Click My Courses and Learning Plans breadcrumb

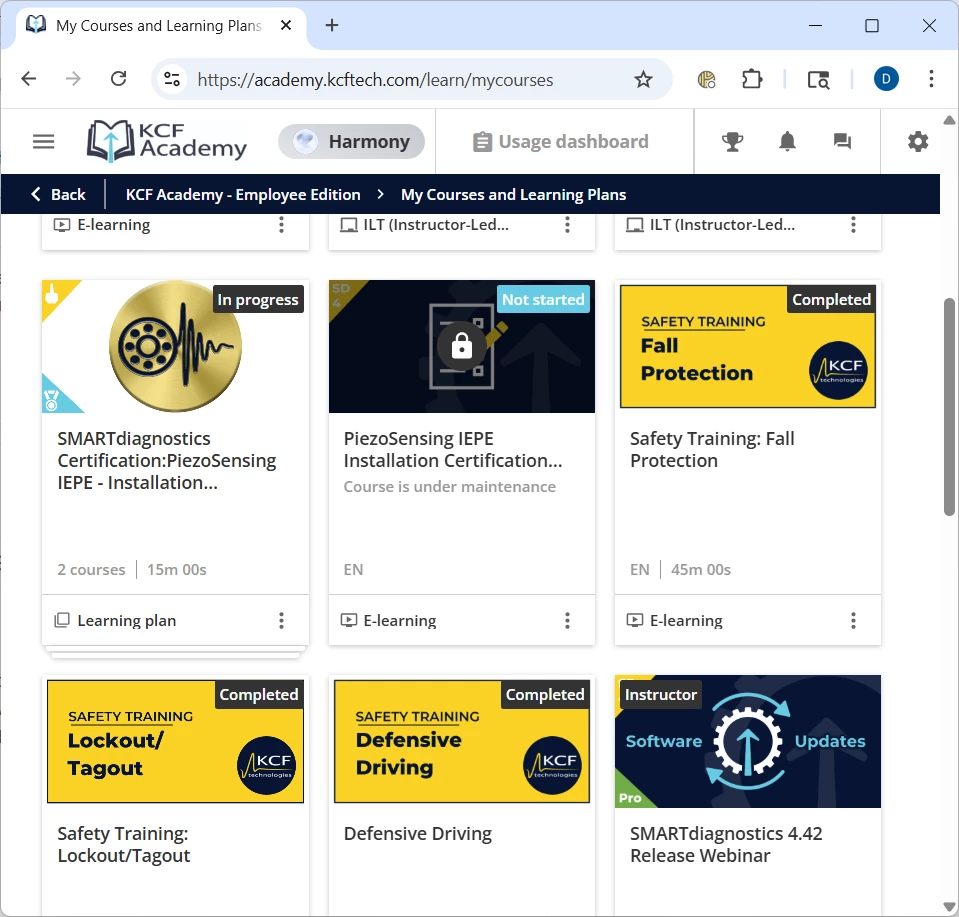coord(513,195)
